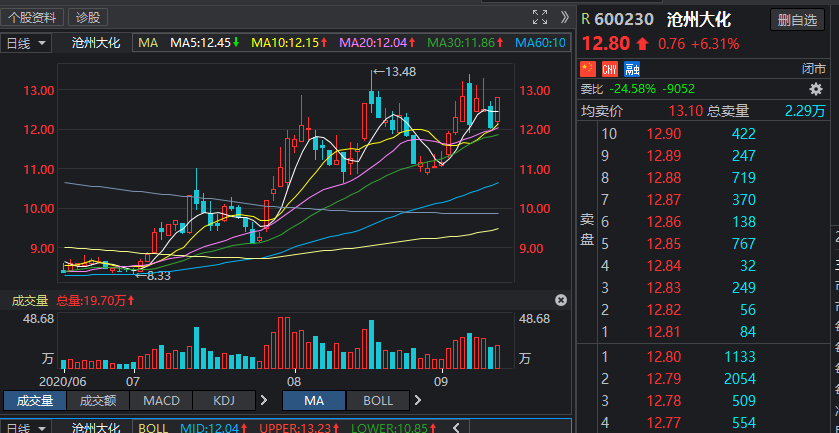Expand more sub-indicators arrow after KDJ
Viewport: 839px width, 433px height.
tap(264, 400)
